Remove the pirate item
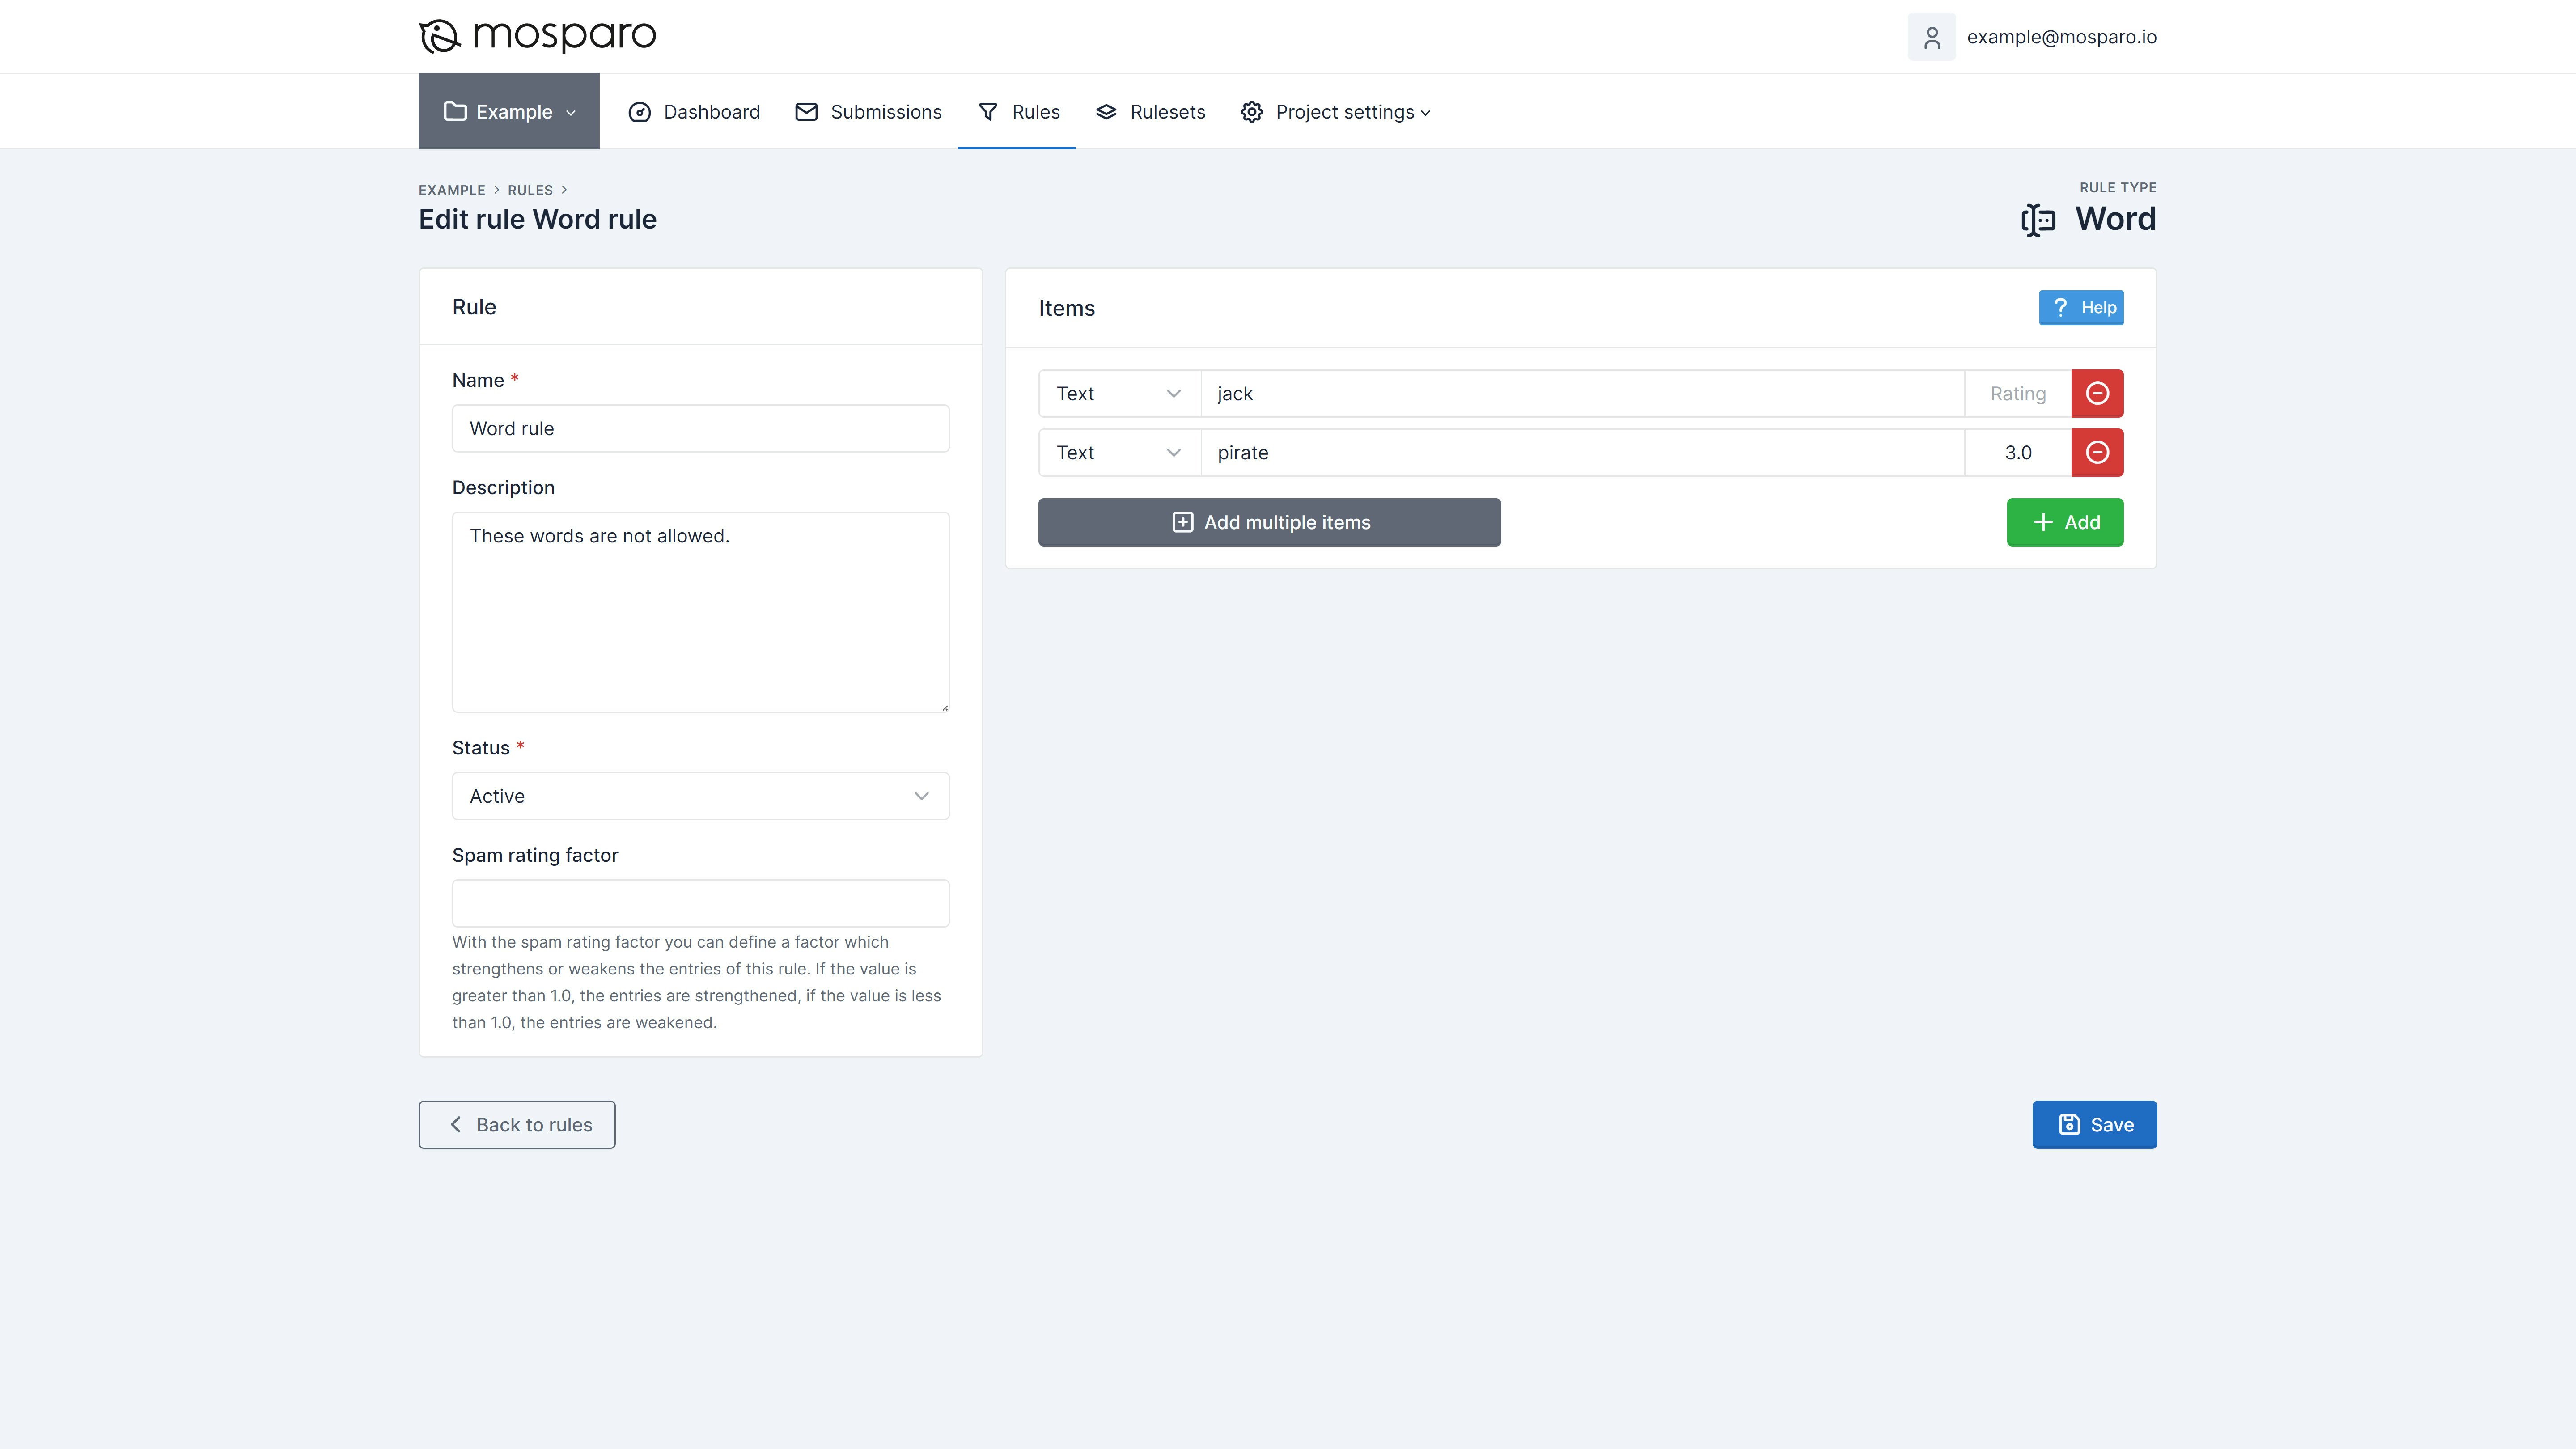This screenshot has height=1449, width=2576. coord(2097,452)
